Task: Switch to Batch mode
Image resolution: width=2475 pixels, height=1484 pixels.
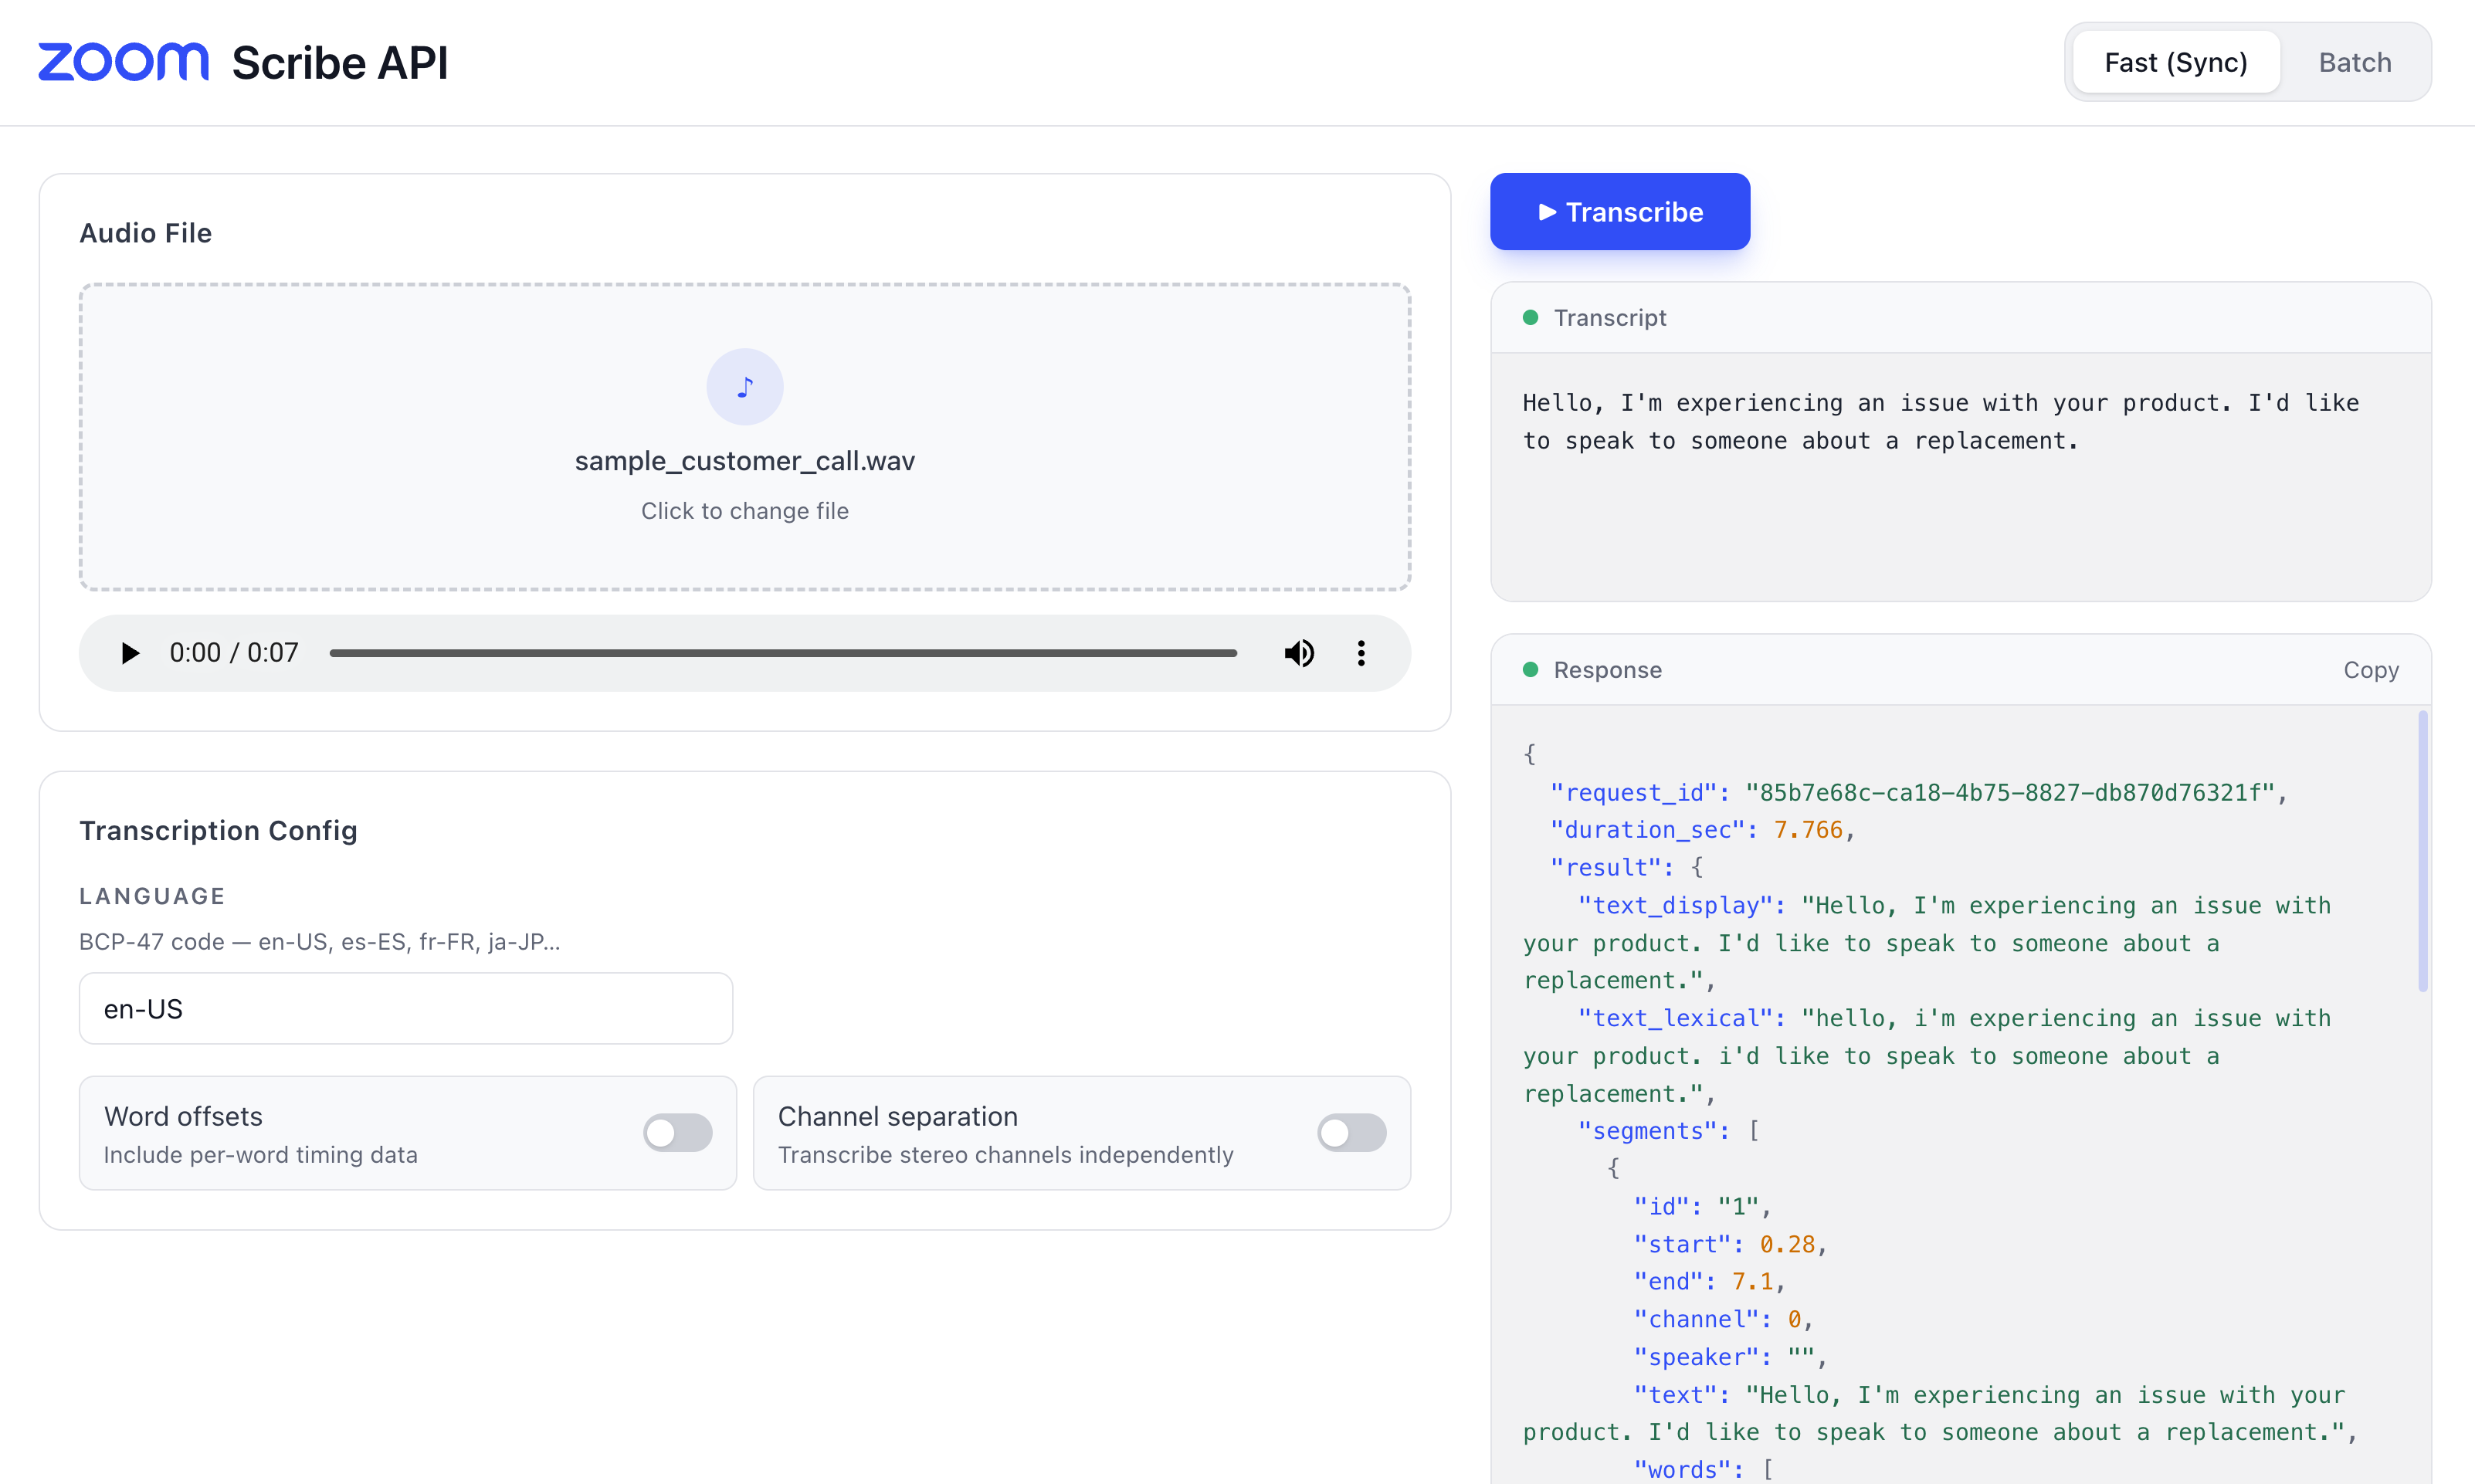Action: [2355, 62]
